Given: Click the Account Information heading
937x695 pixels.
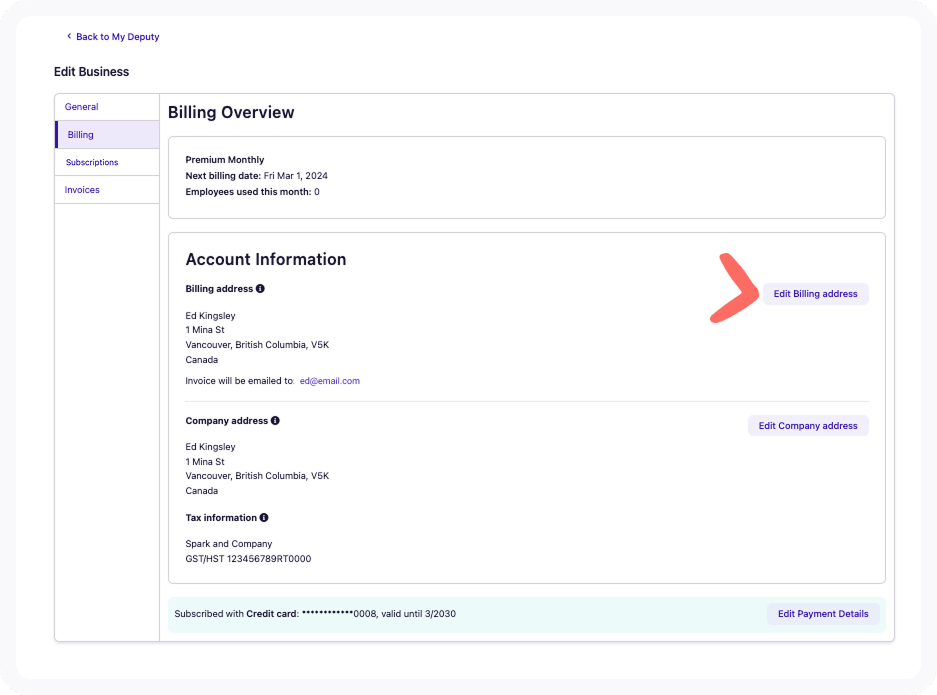Looking at the screenshot, I should [266, 259].
